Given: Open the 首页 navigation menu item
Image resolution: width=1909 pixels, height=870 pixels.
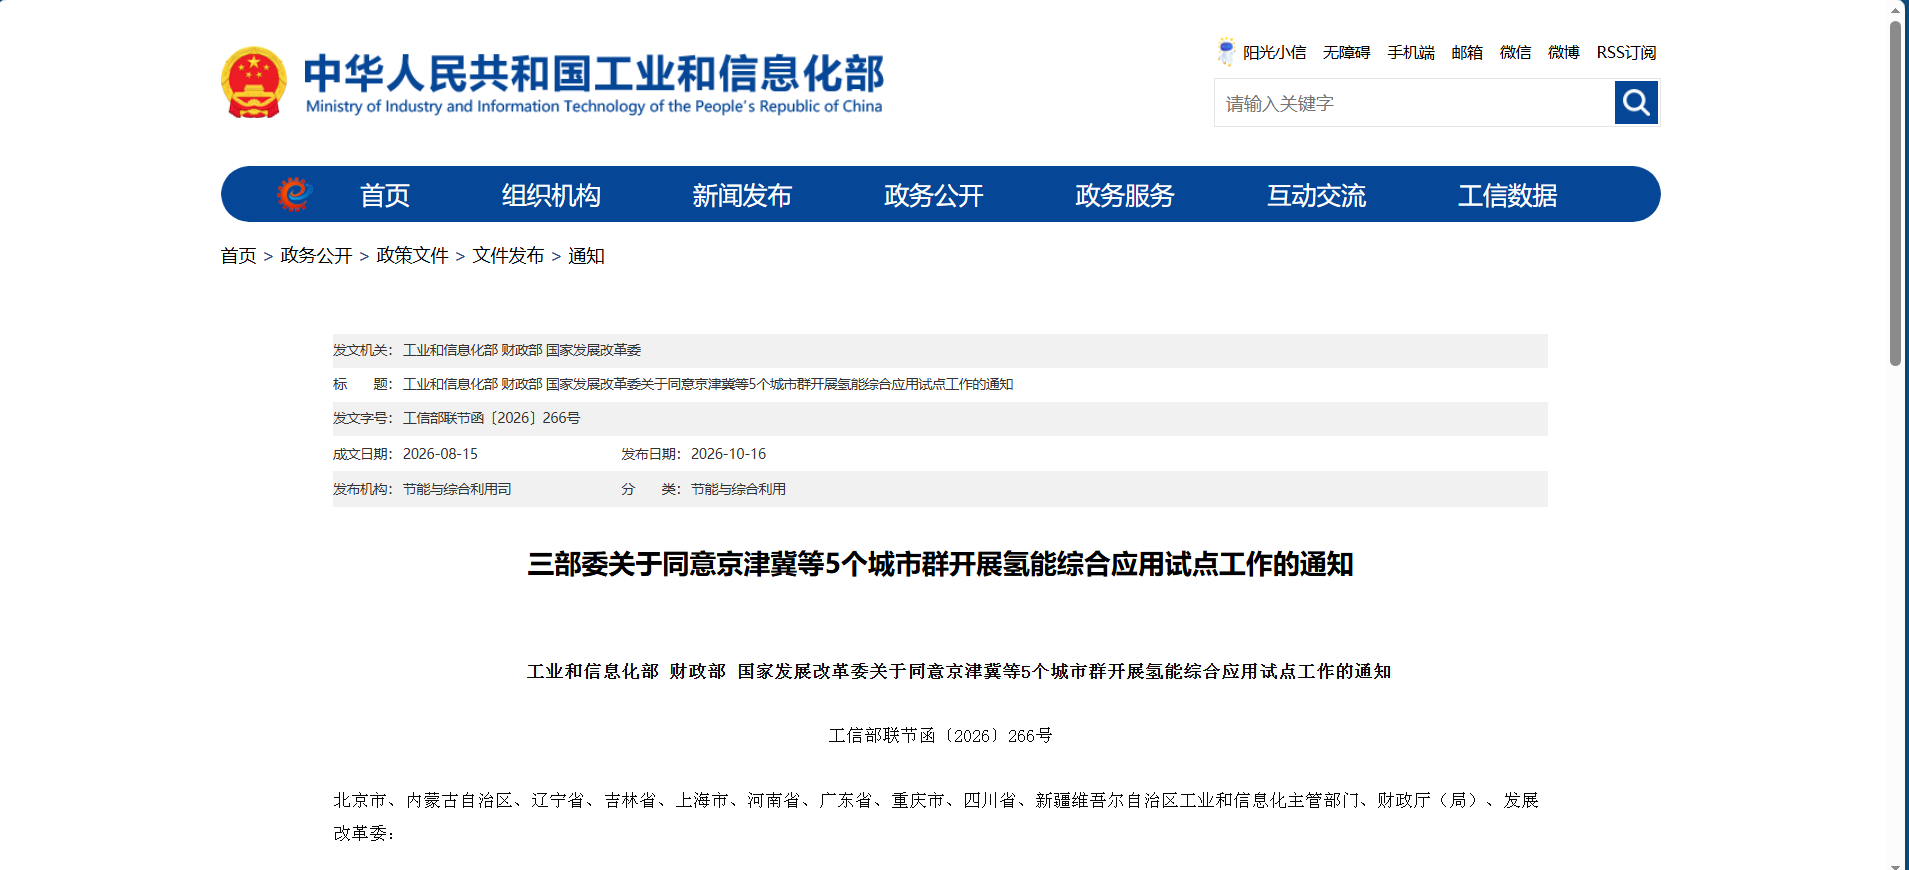Looking at the screenshot, I should (385, 195).
